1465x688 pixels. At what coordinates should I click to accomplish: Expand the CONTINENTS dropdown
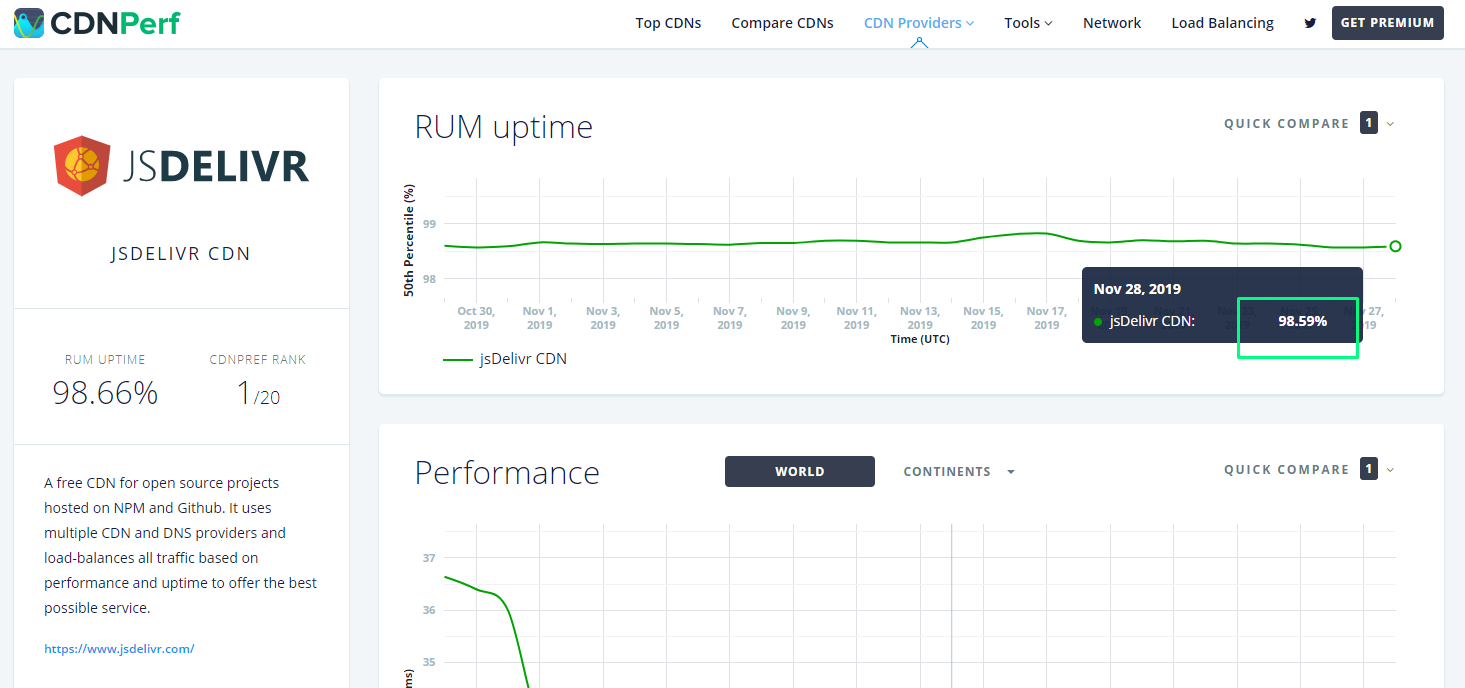click(959, 472)
